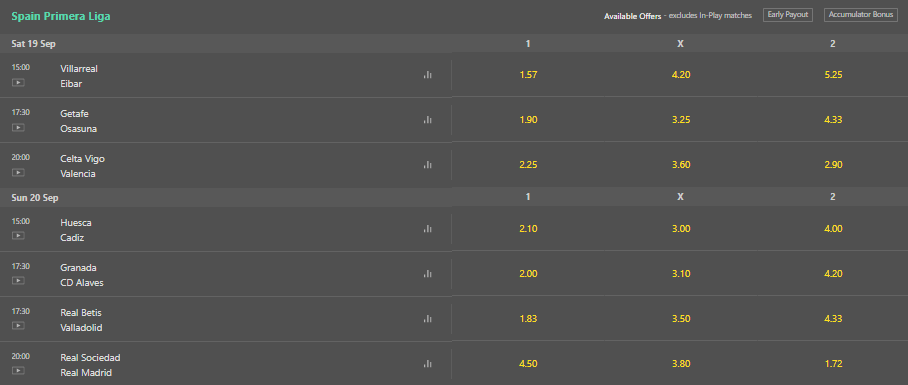This screenshot has height=385, width=908.
Task: Open stats icon for Real Betis vs Valladolid
Action: click(x=427, y=319)
